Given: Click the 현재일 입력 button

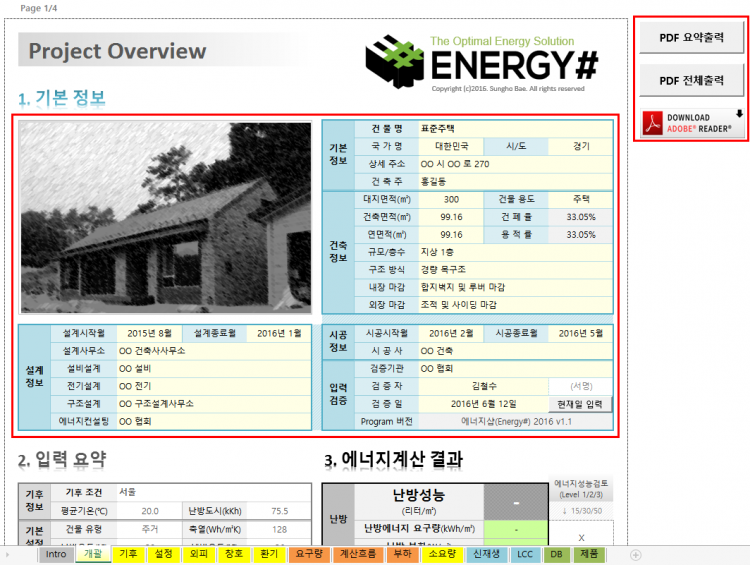Looking at the screenshot, I should 580,404.
